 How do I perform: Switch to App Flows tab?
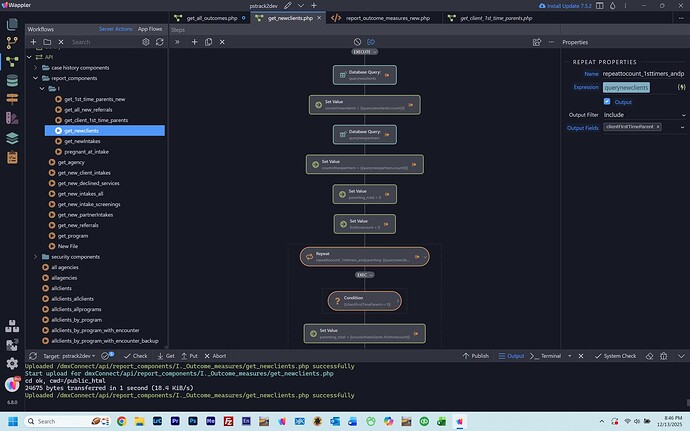coord(150,30)
